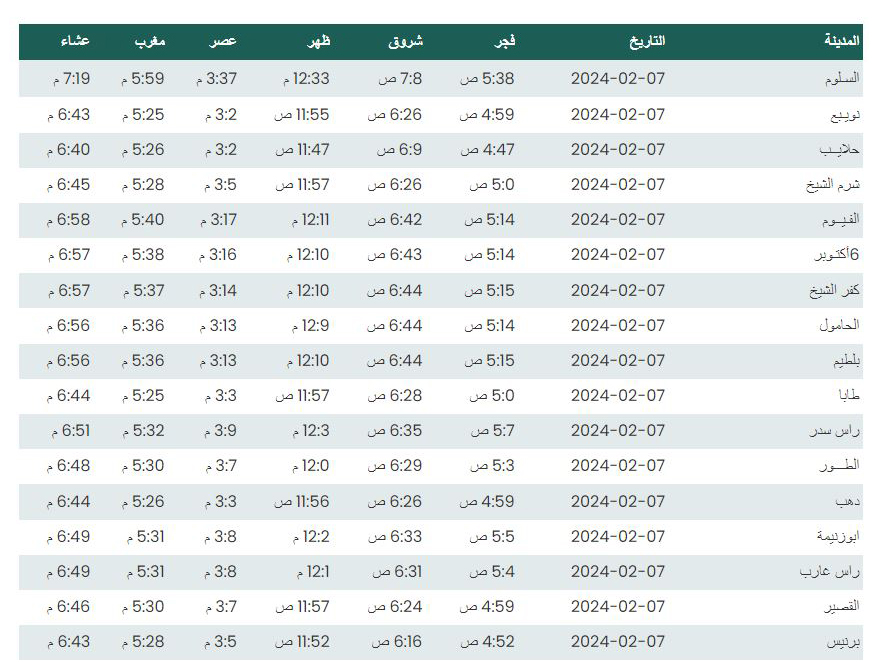Click the عشاء column header

[x=75, y=41]
